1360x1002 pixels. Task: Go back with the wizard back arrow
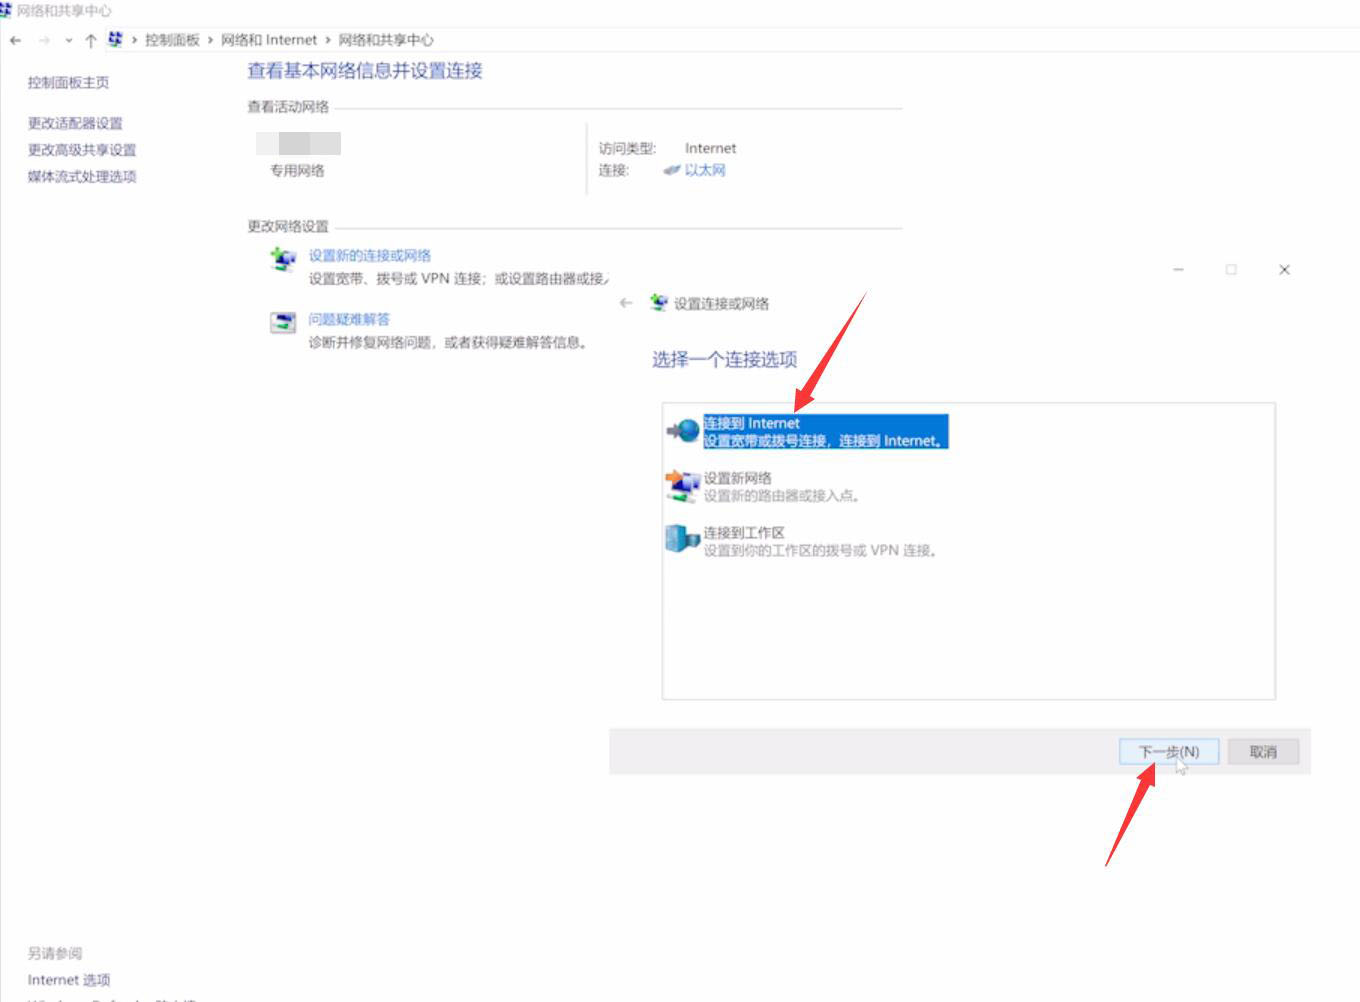coord(626,303)
